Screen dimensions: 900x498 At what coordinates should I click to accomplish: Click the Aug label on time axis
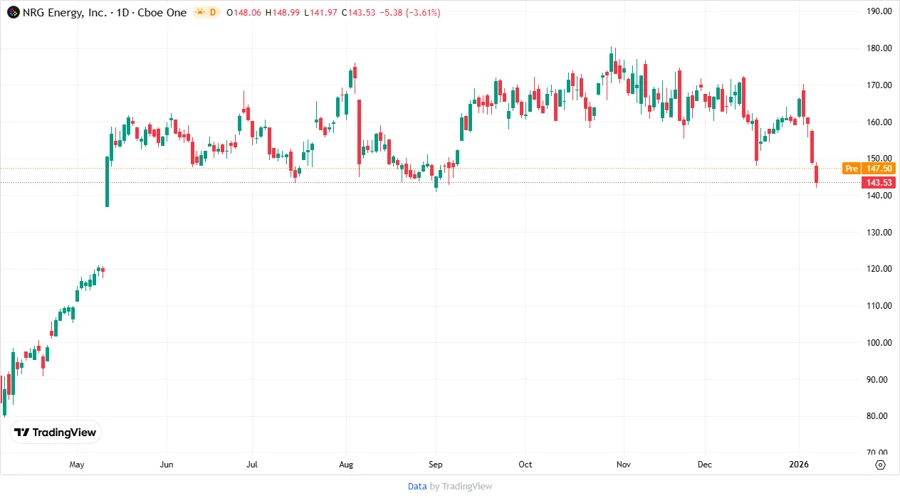pyautogui.click(x=346, y=465)
